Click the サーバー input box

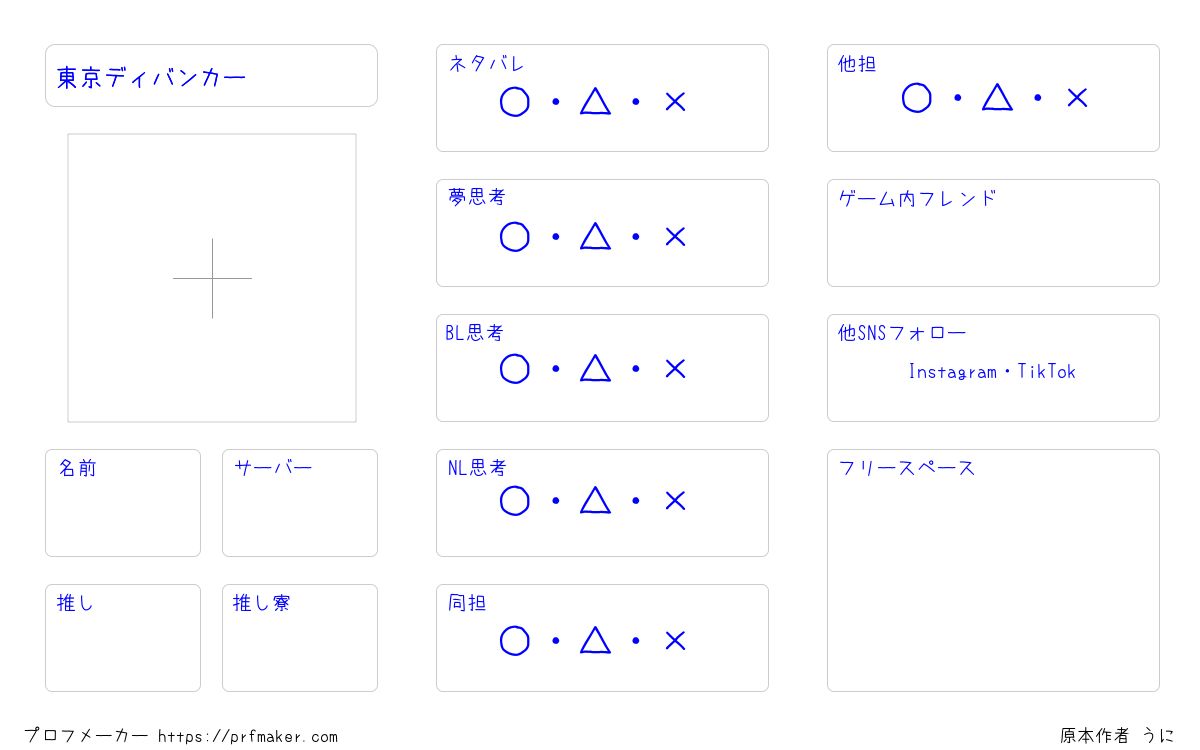click(x=300, y=503)
